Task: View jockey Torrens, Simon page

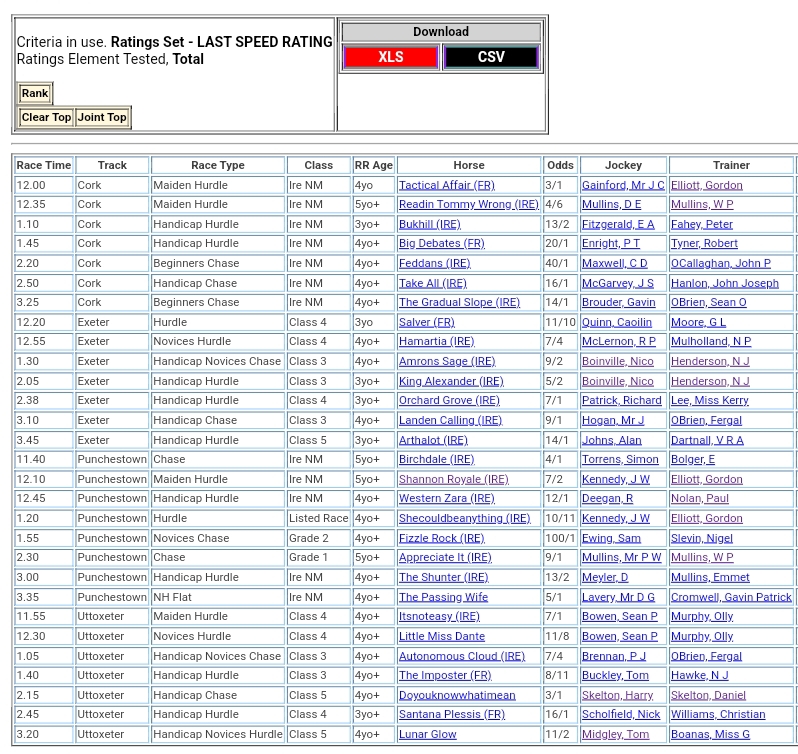Action: click(x=620, y=460)
